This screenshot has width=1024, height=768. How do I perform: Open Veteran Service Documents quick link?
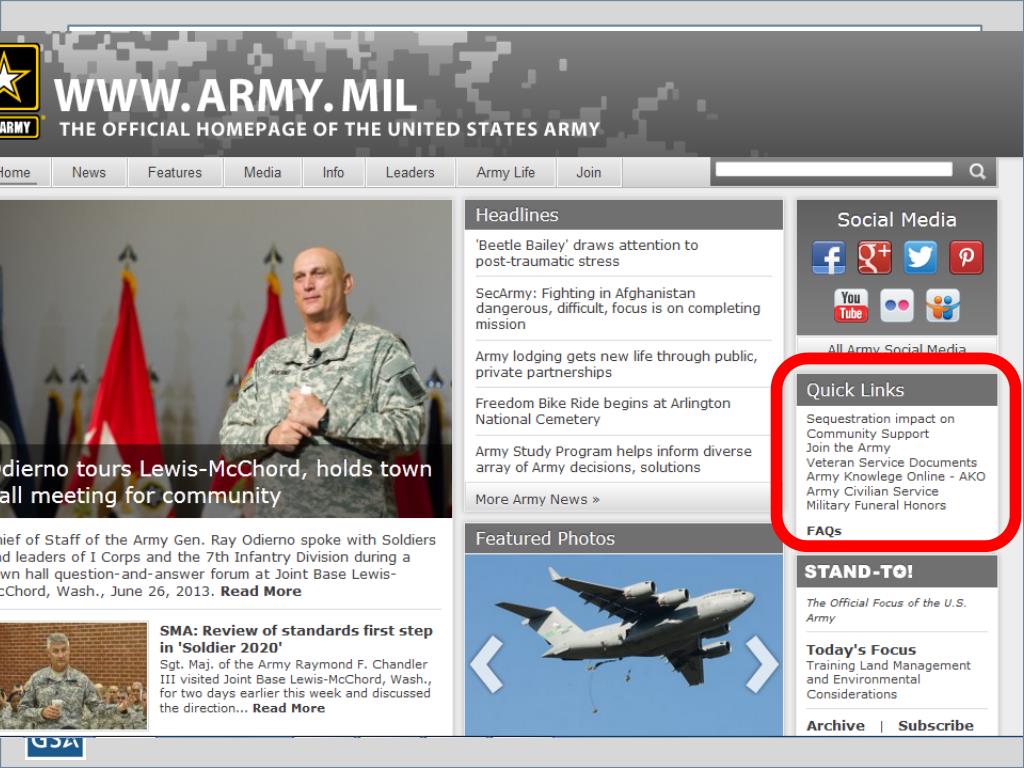point(891,462)
